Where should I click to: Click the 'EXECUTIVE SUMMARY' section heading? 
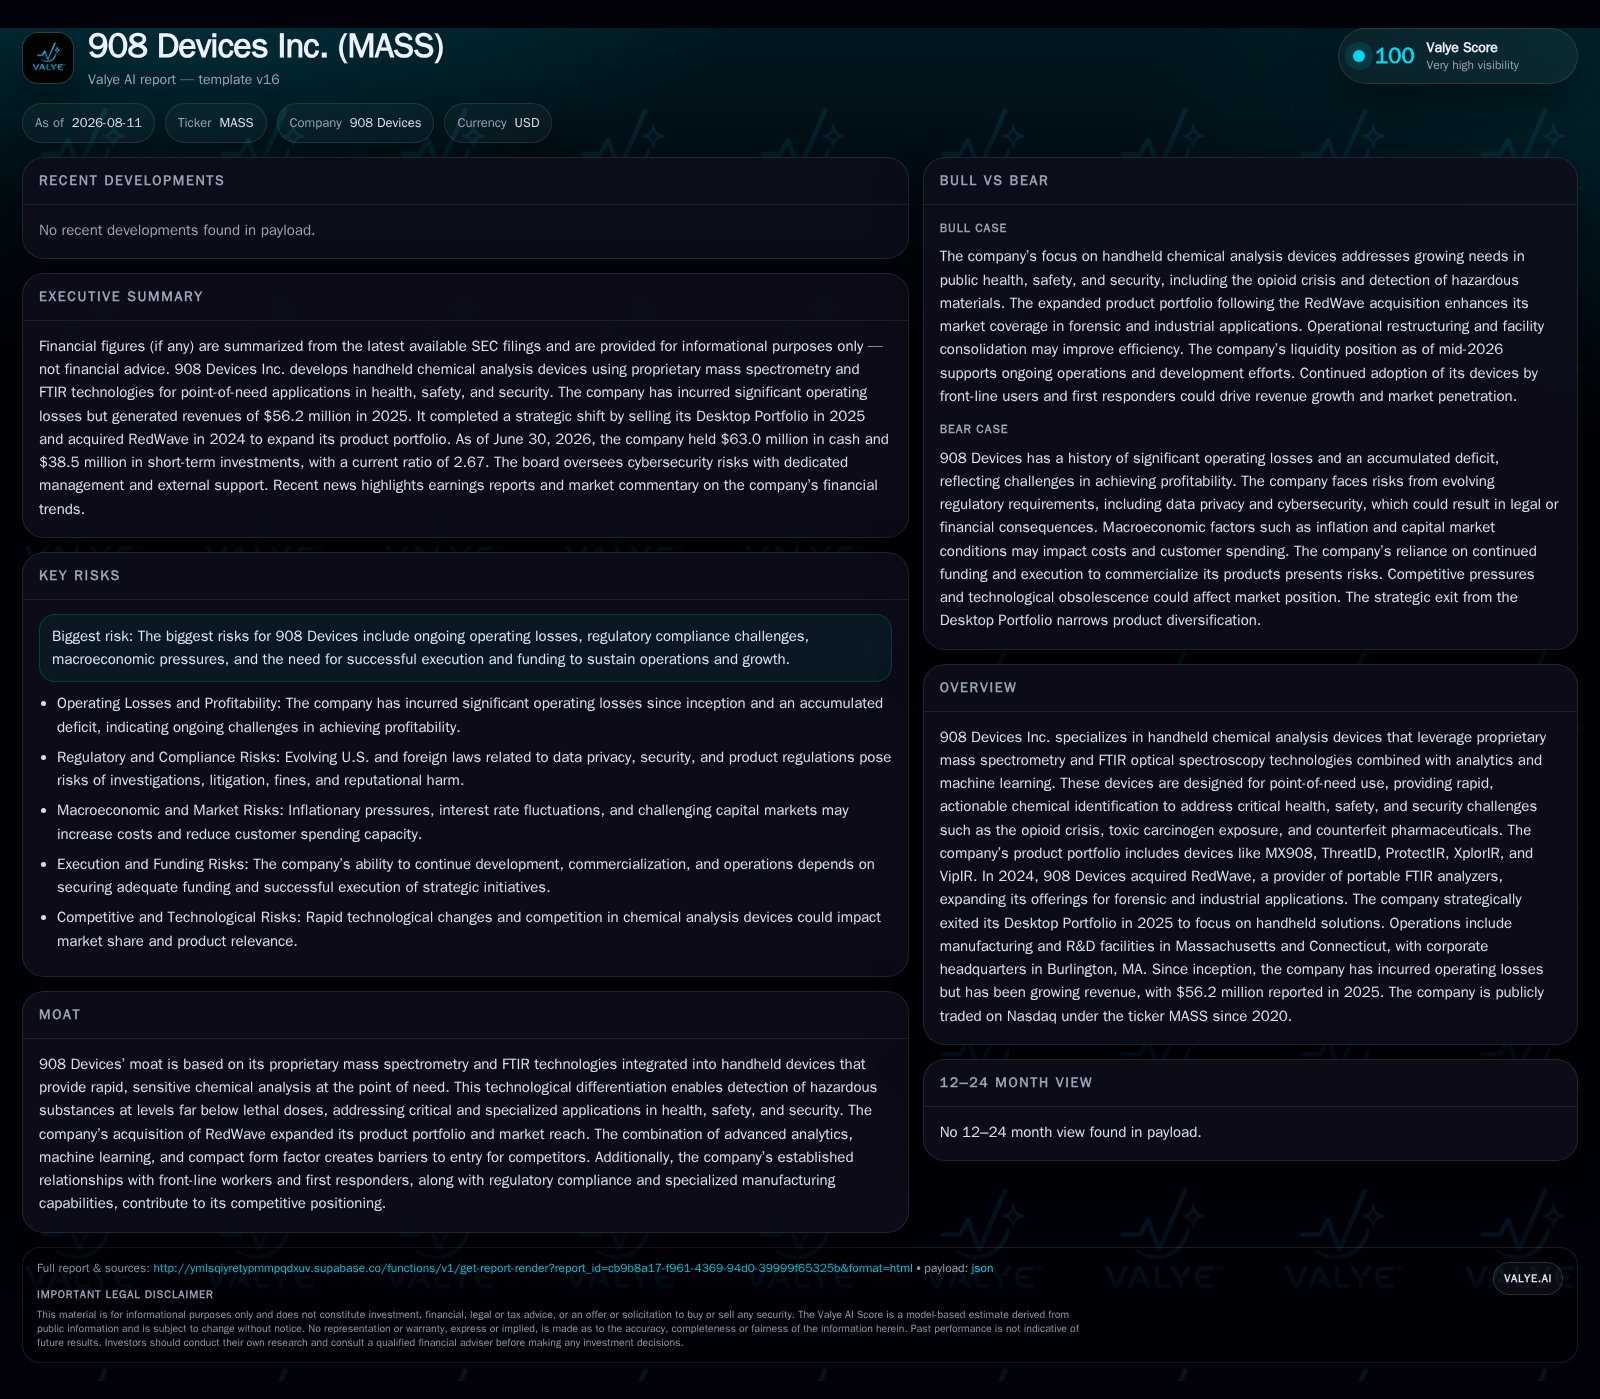tap(121, 297)
